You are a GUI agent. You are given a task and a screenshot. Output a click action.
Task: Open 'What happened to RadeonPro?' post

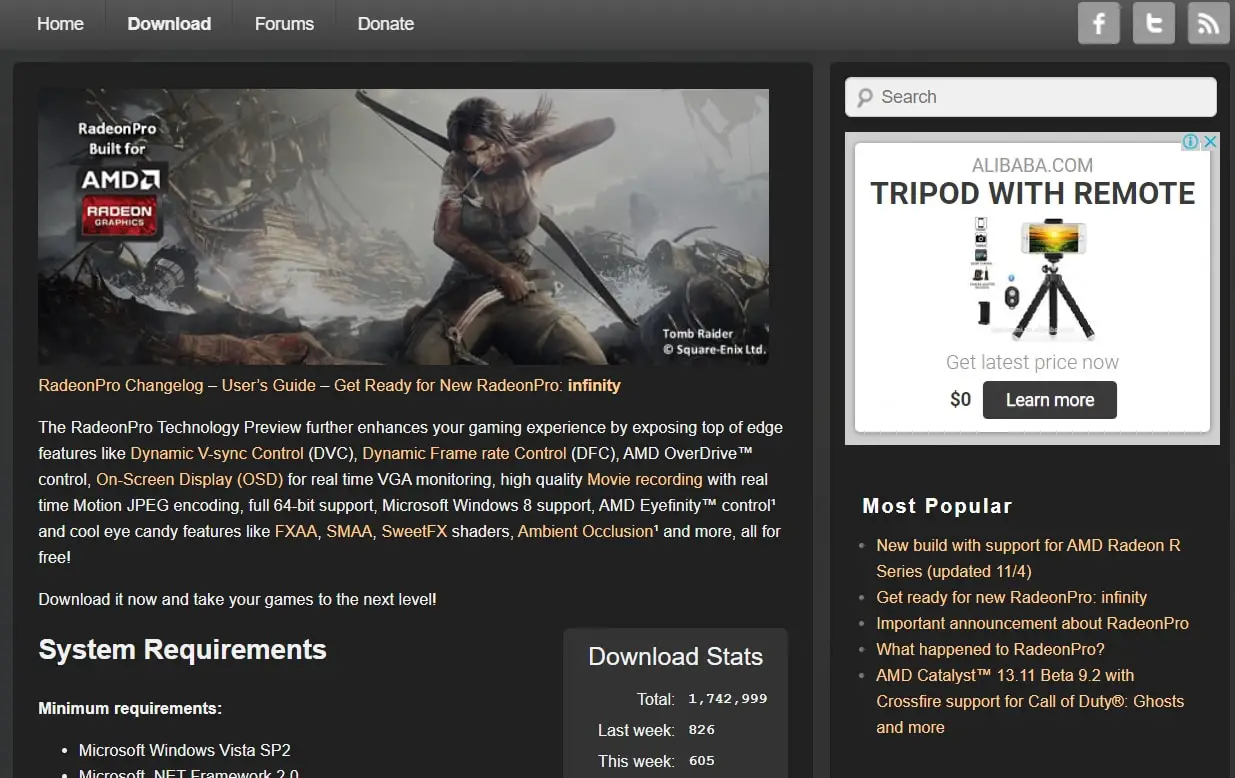(990, 649)
